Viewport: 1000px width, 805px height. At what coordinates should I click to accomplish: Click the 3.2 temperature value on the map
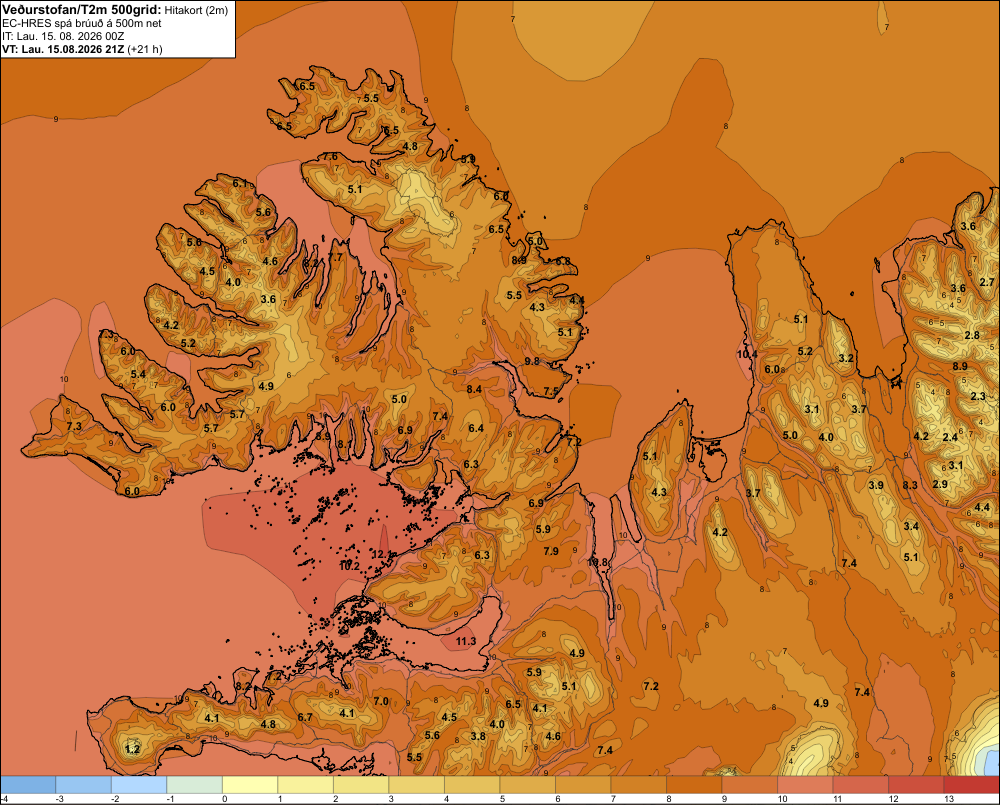(x=846, y=358)
